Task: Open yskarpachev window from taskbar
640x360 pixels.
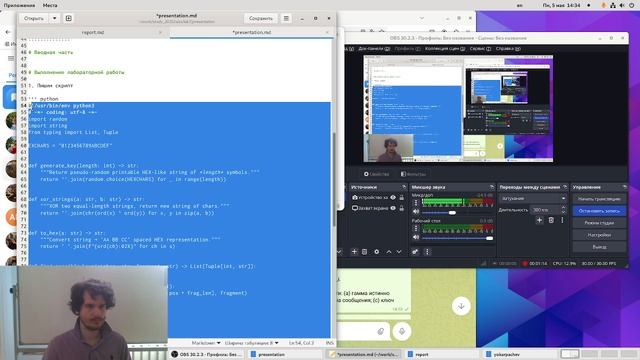Action: [518, 354]
